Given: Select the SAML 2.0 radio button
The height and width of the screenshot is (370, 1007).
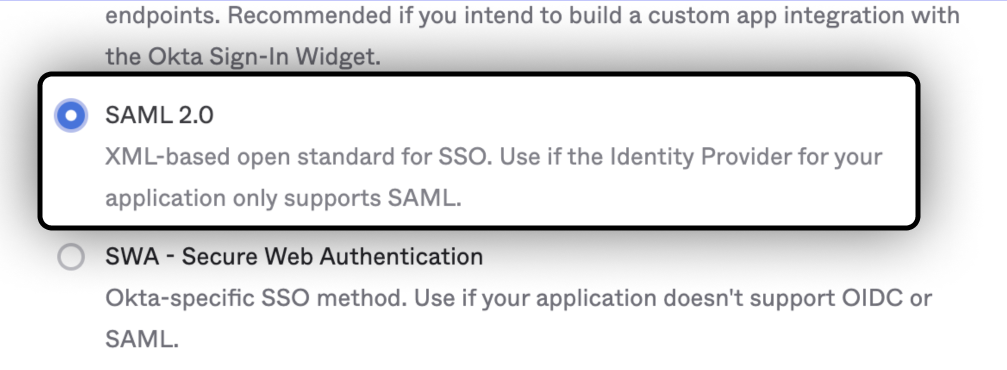Looking at the screenshot, I should tap(71, 116).
